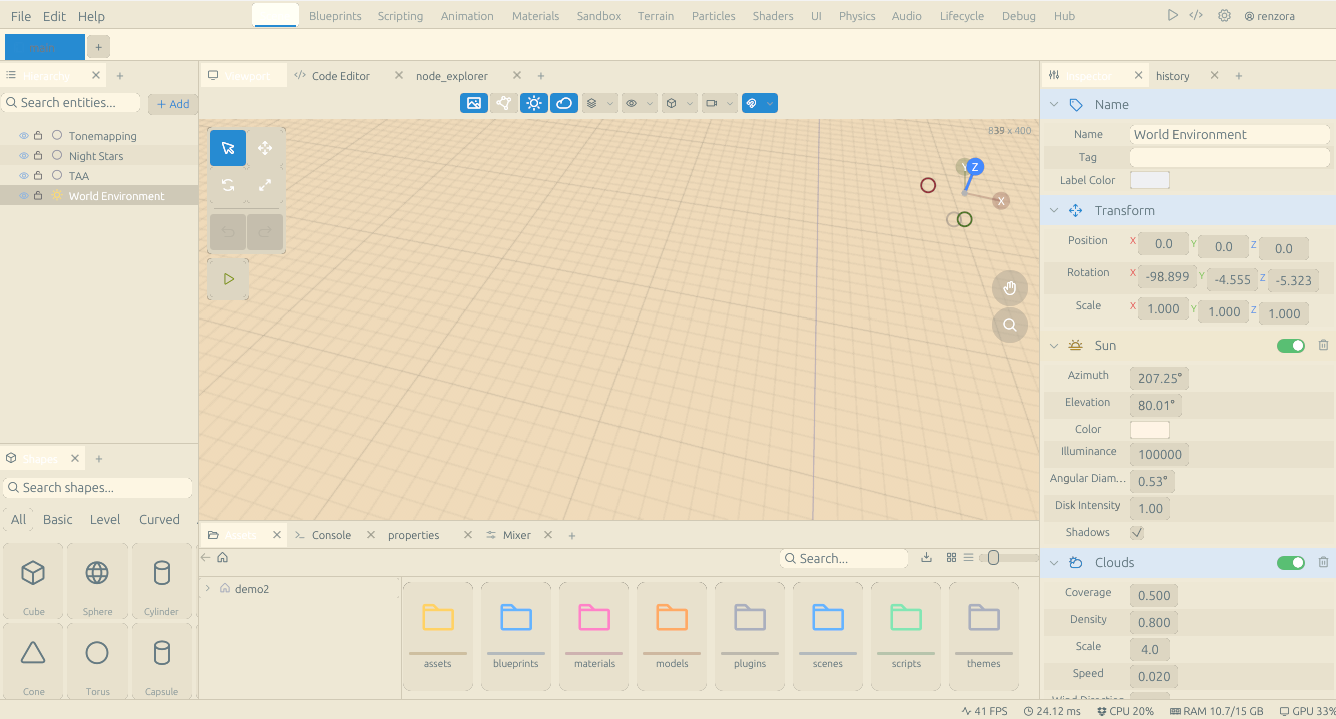This screenshot has width=1336, height=719.
Task: Toggle the sun lighting toolbar icon
Action: click(534, 103)
